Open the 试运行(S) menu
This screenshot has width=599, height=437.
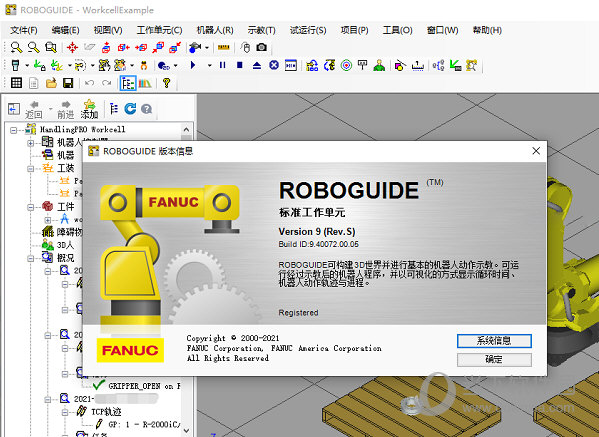(308, 30)
